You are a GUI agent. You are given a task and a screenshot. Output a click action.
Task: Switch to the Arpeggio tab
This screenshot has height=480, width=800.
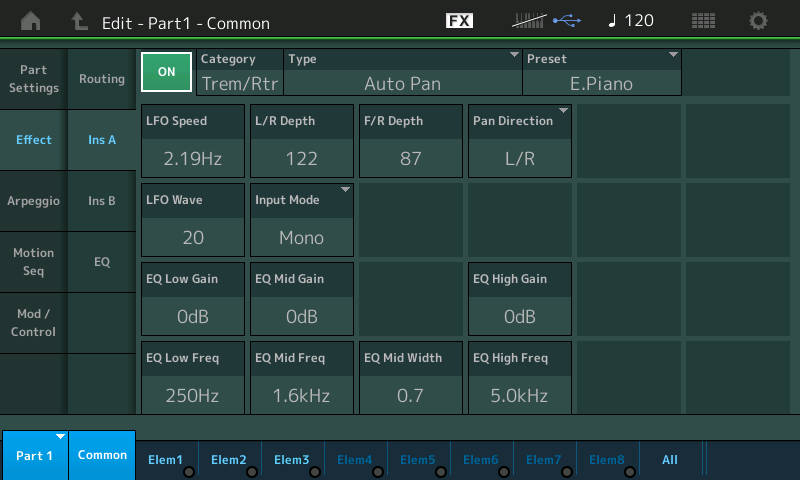click(33, 201)
